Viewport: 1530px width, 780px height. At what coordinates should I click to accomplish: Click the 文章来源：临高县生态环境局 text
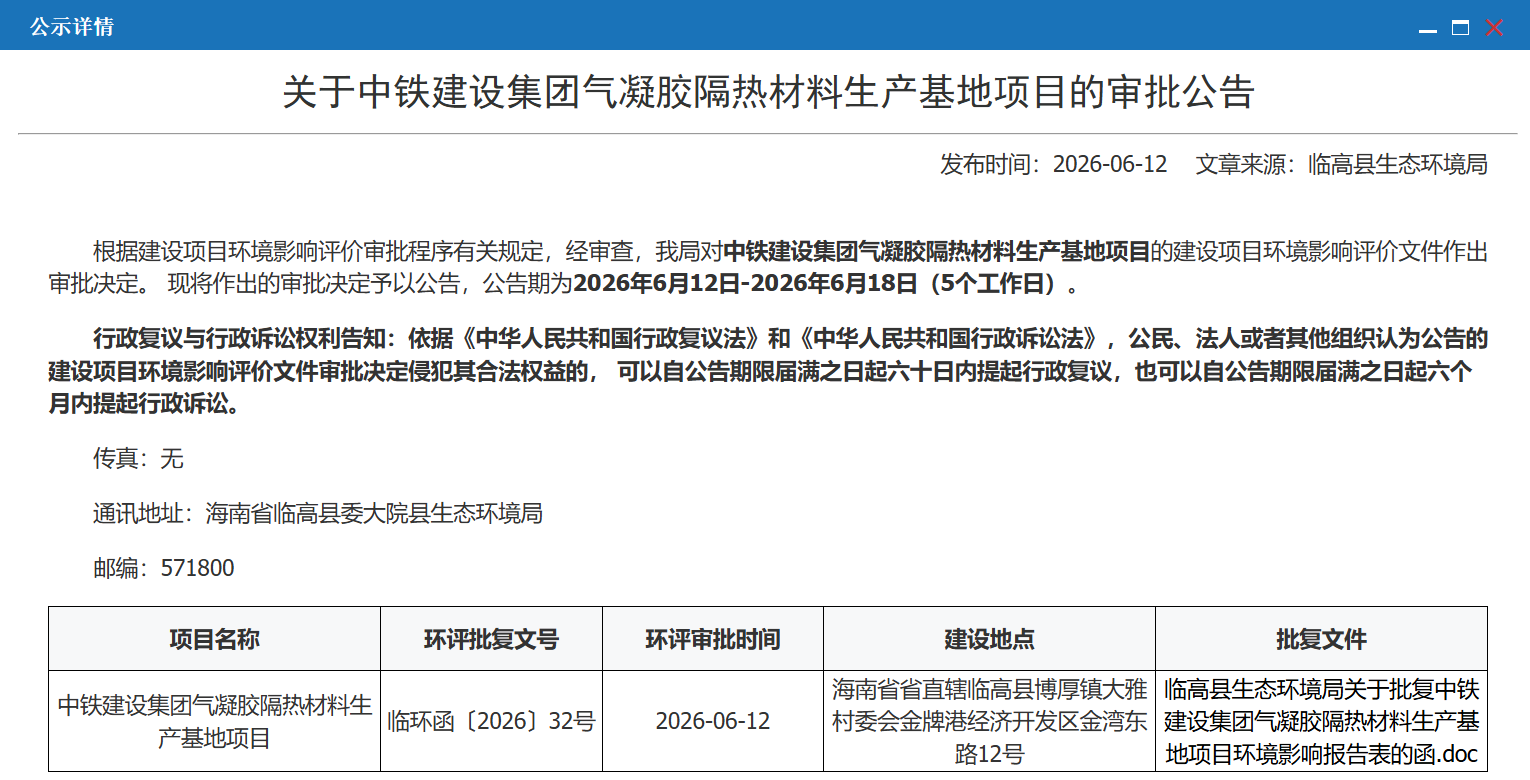click(1342, 164)
